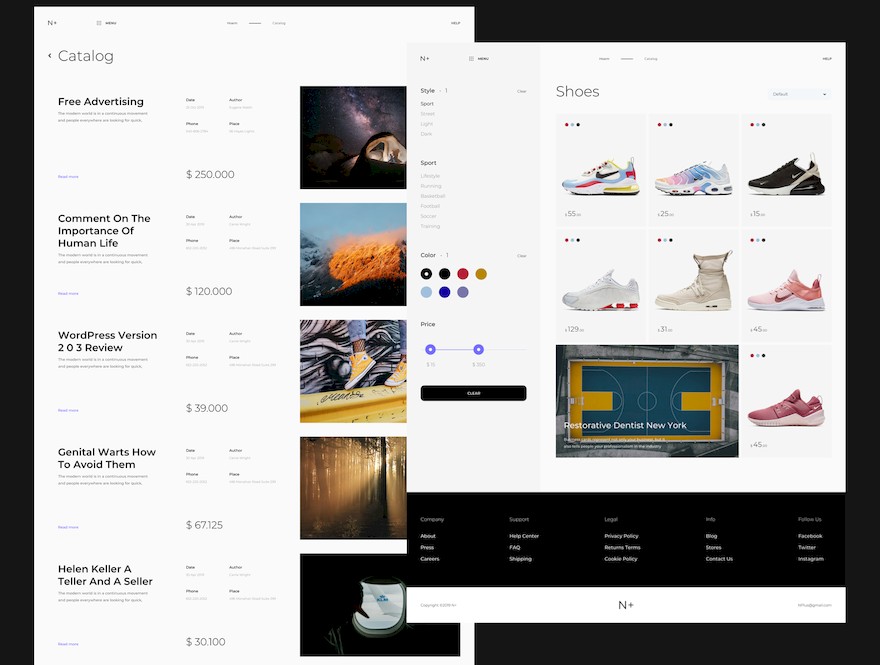The image size is (880, 665).
Task: Click the black CLEAR button
Action: 474,393
